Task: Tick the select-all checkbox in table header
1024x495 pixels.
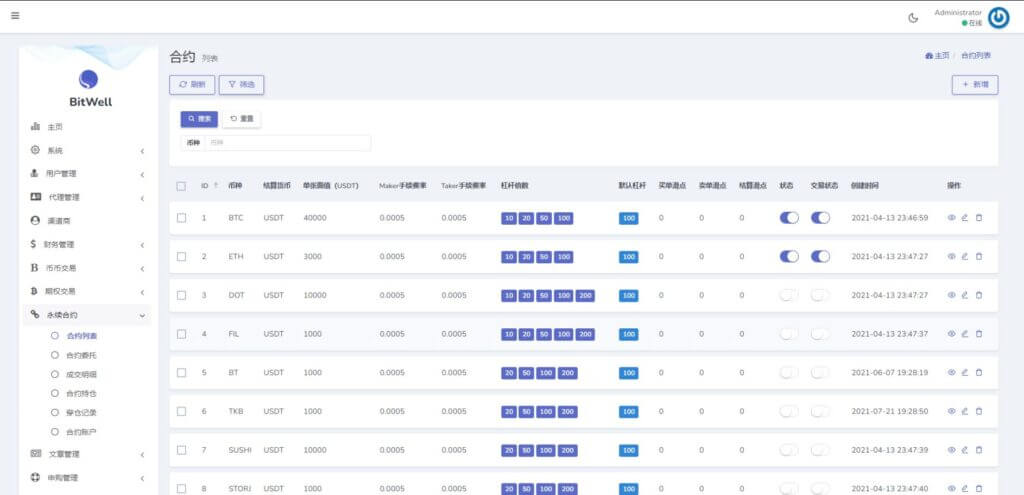Action: (182, 186)
